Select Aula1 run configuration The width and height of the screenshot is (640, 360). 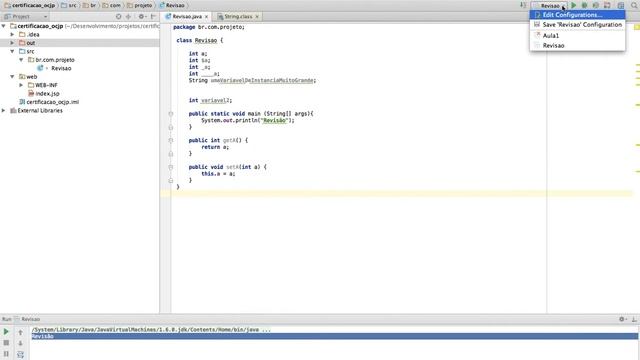577,36
